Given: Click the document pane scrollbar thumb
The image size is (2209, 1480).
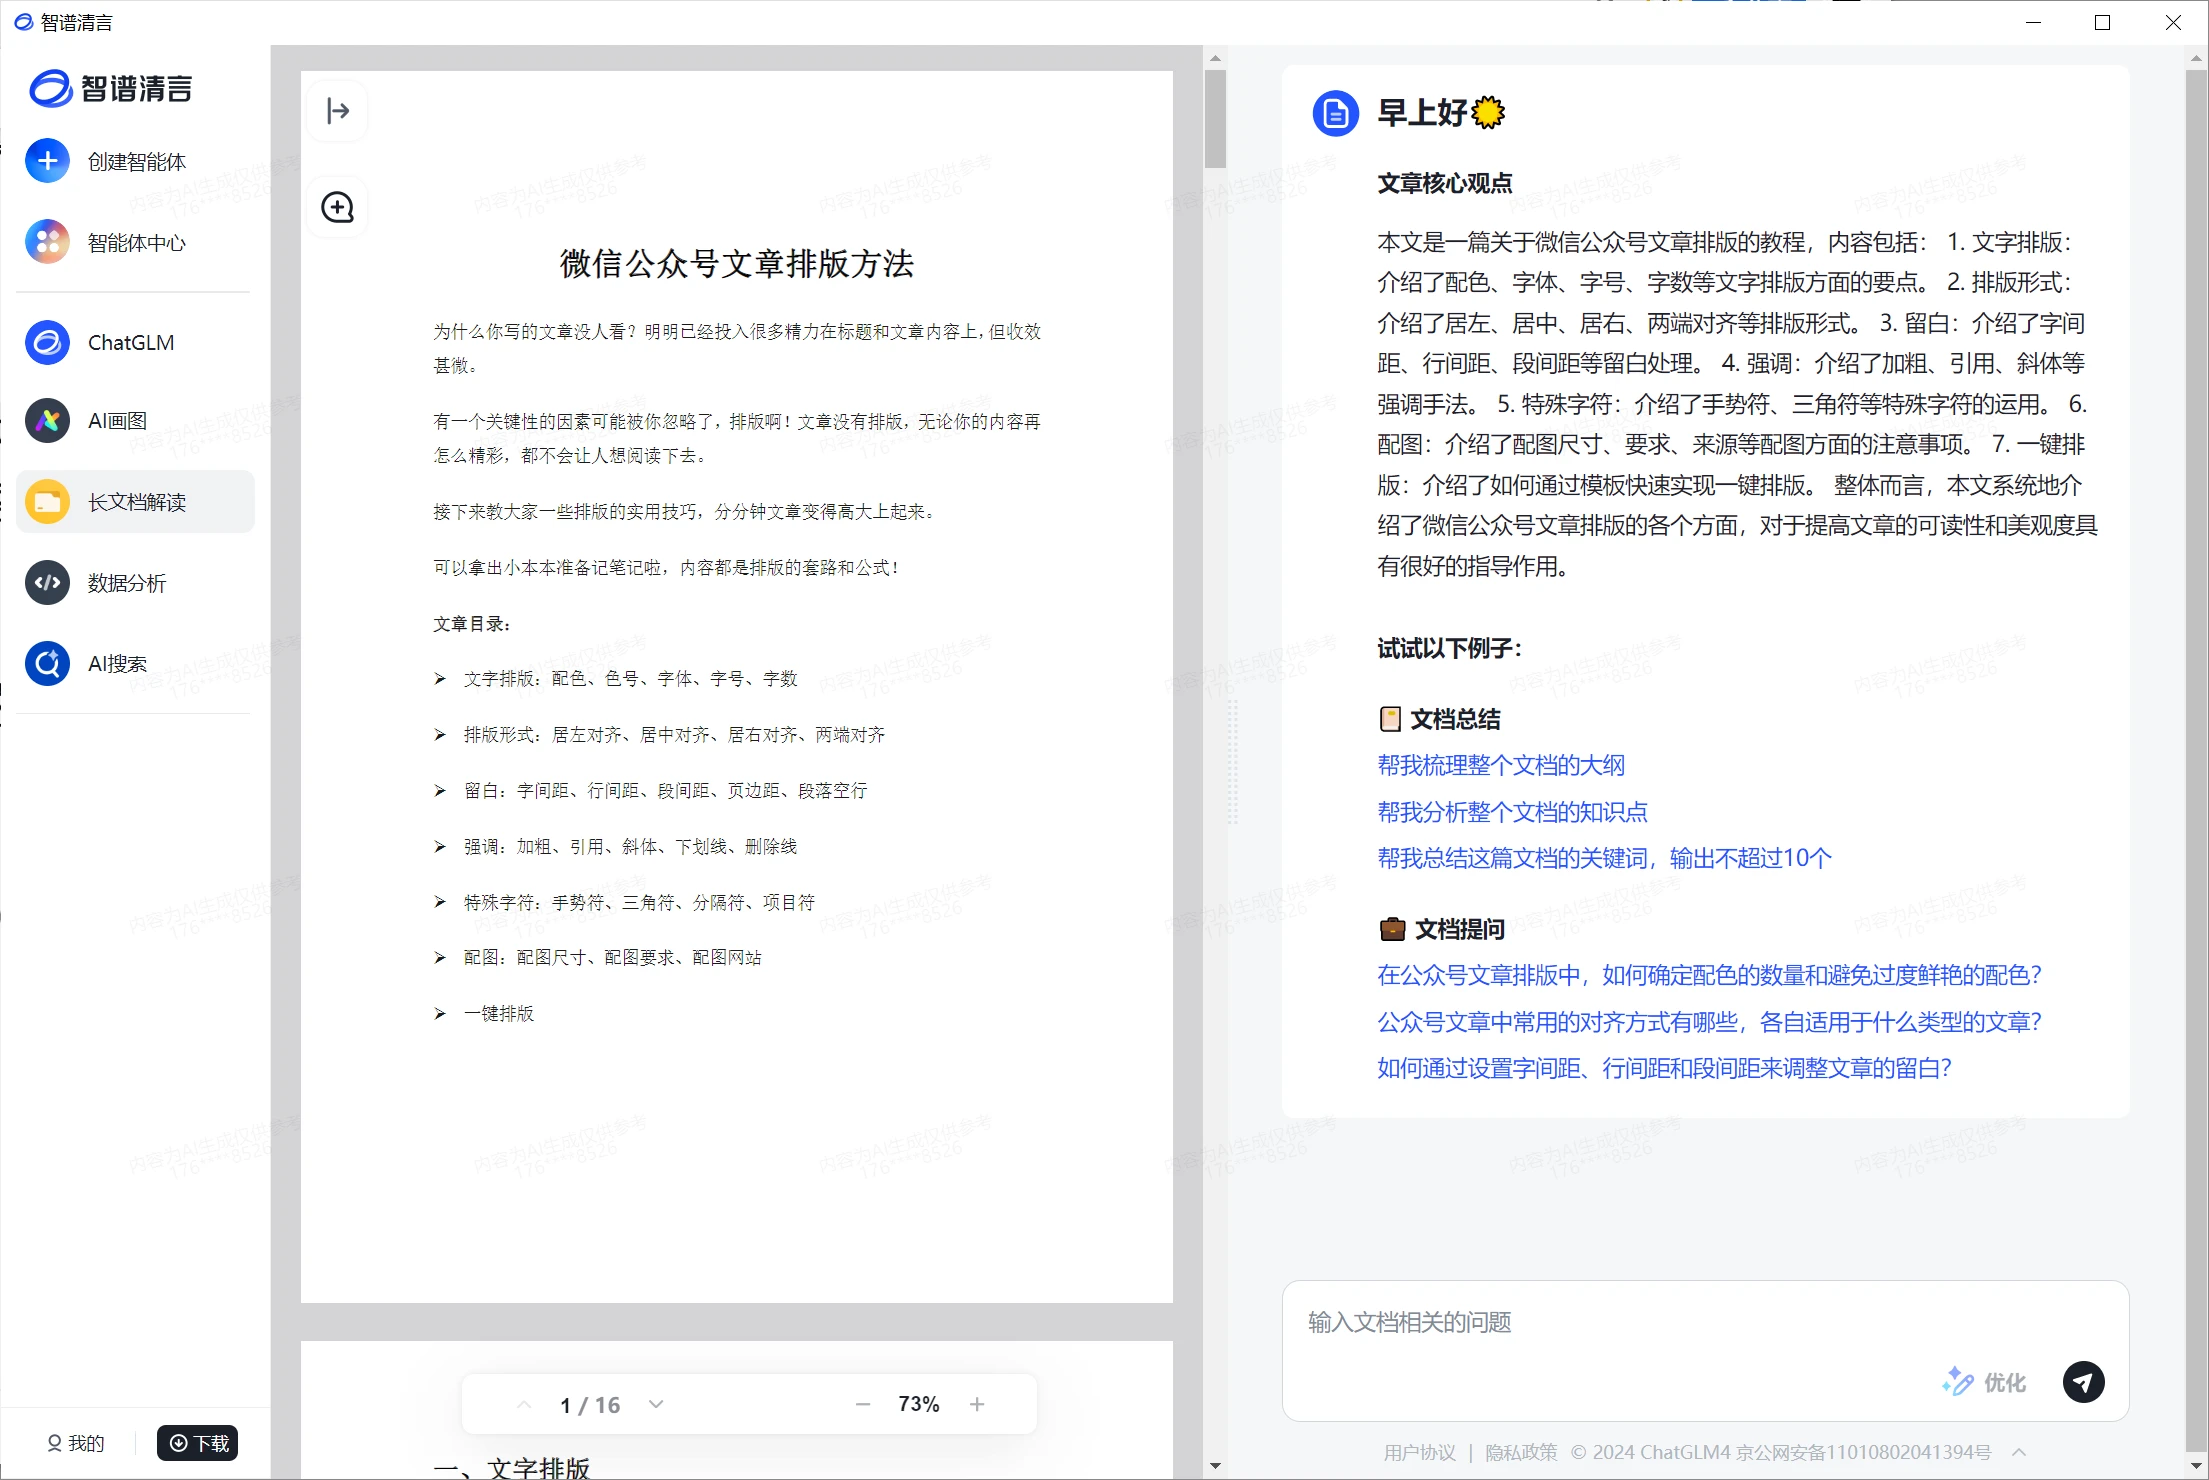Looking at the screenshot, I should [x=1215, y=119].
